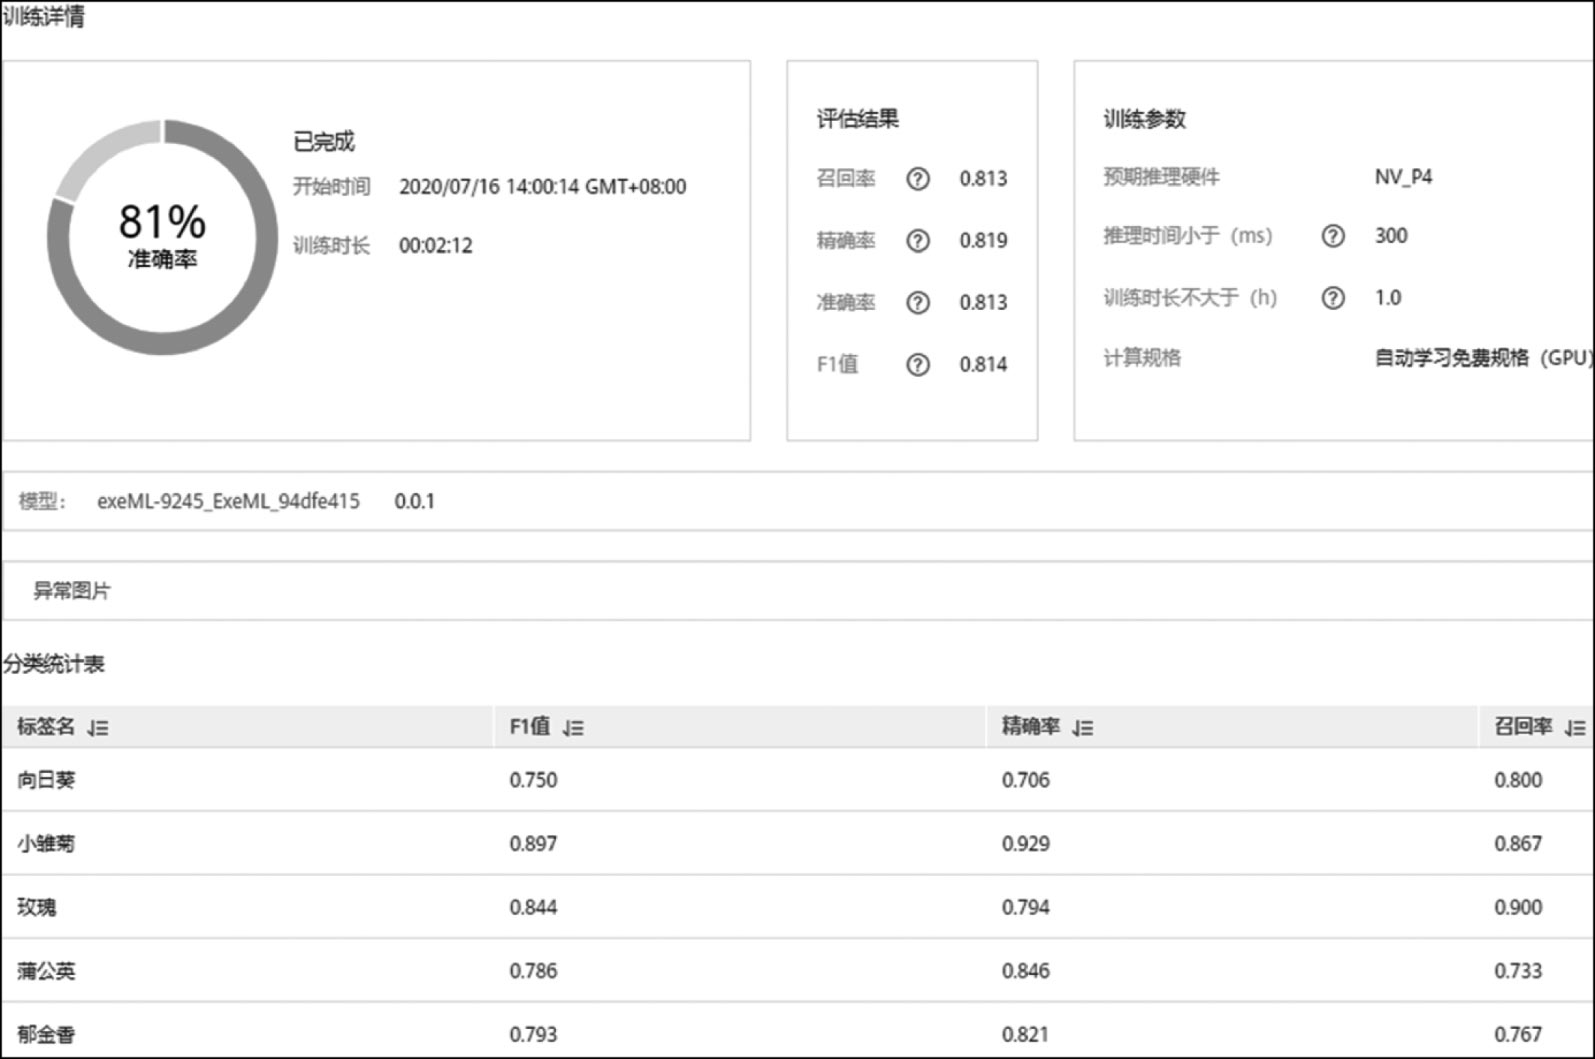
Task: Sort table by 召回率 column icon
Action: click(x=1575, y=728)
